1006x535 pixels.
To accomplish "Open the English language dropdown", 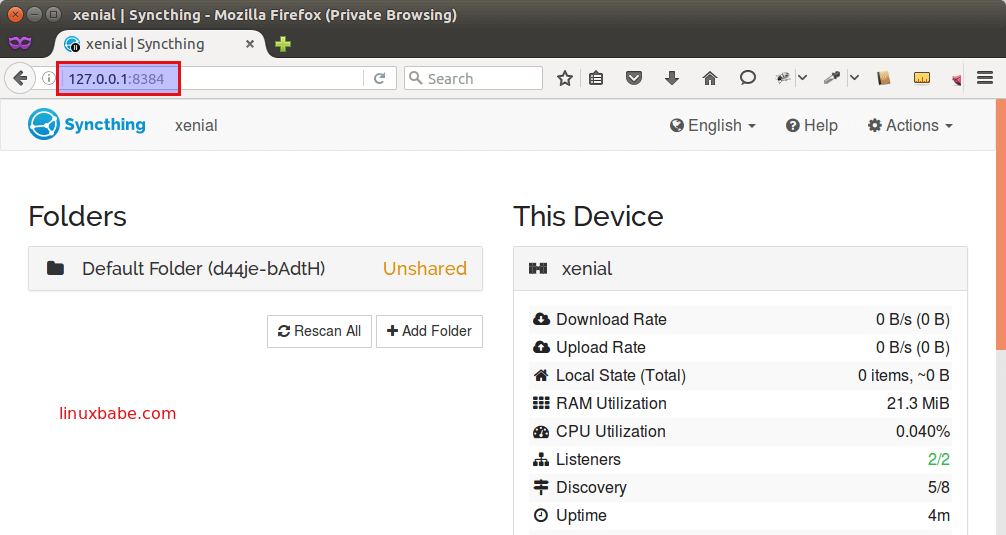I will pos(712,125).
